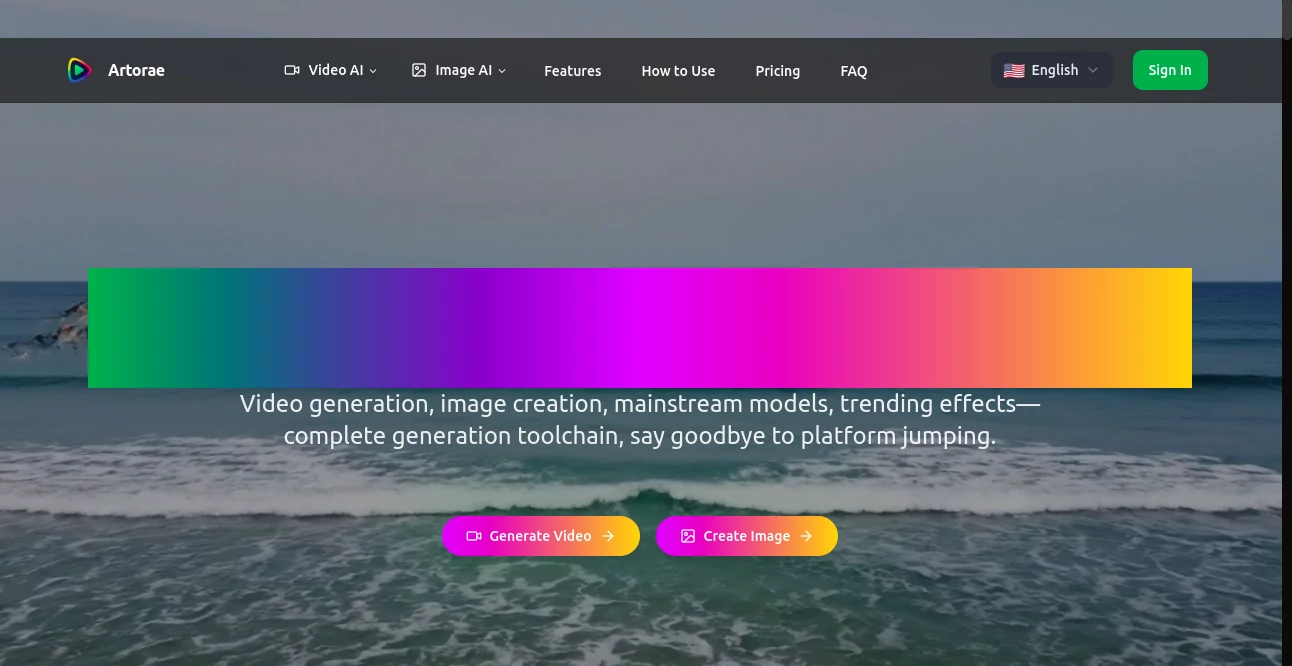Click the US flag icon in language selector
The image size is (1292, 666).
[1013, 70]
